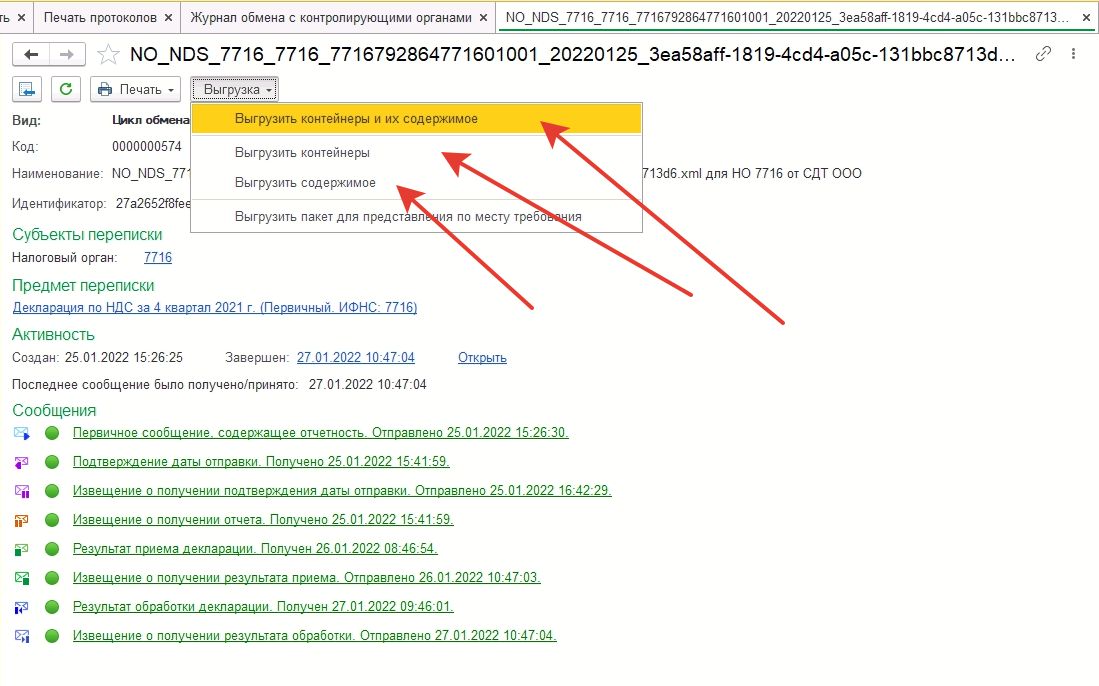Open Результат приема декларации message link
The image size is (1099, 686).
(x=255, y=549)
